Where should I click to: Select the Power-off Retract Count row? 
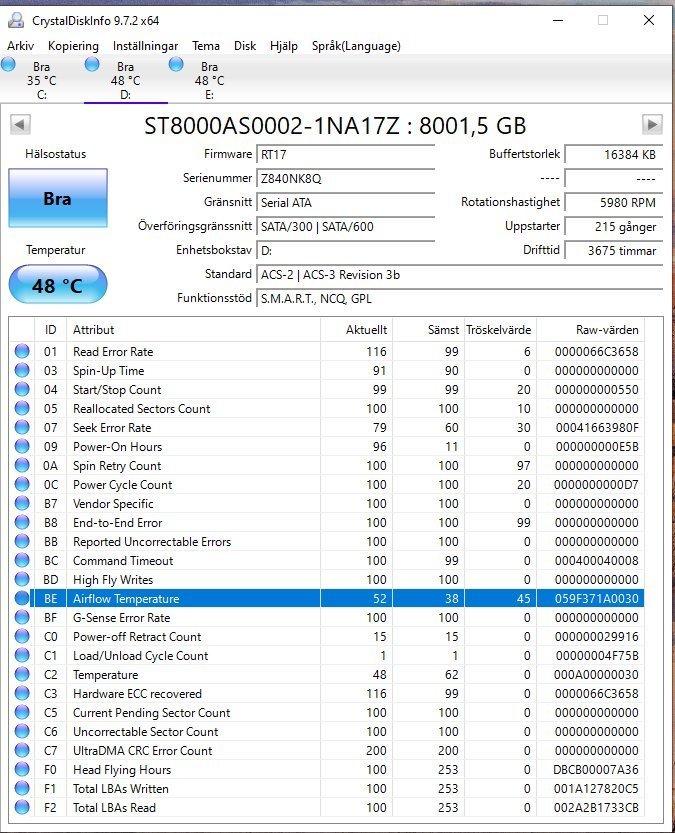pos(327,636)
